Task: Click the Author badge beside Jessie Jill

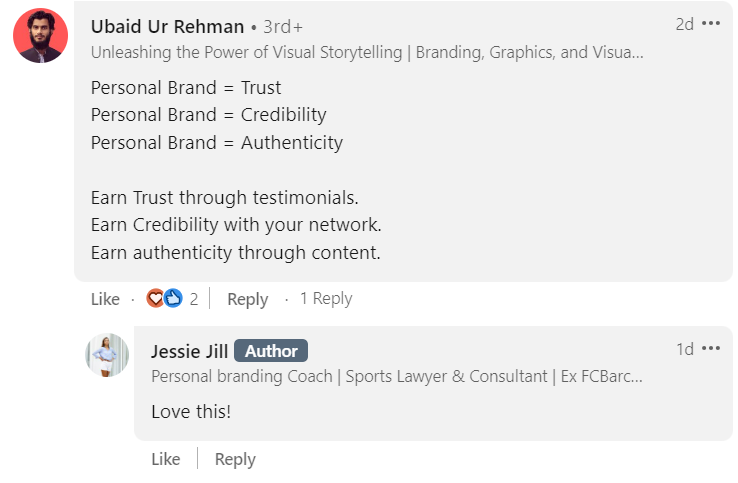Action: coord(271,351)
